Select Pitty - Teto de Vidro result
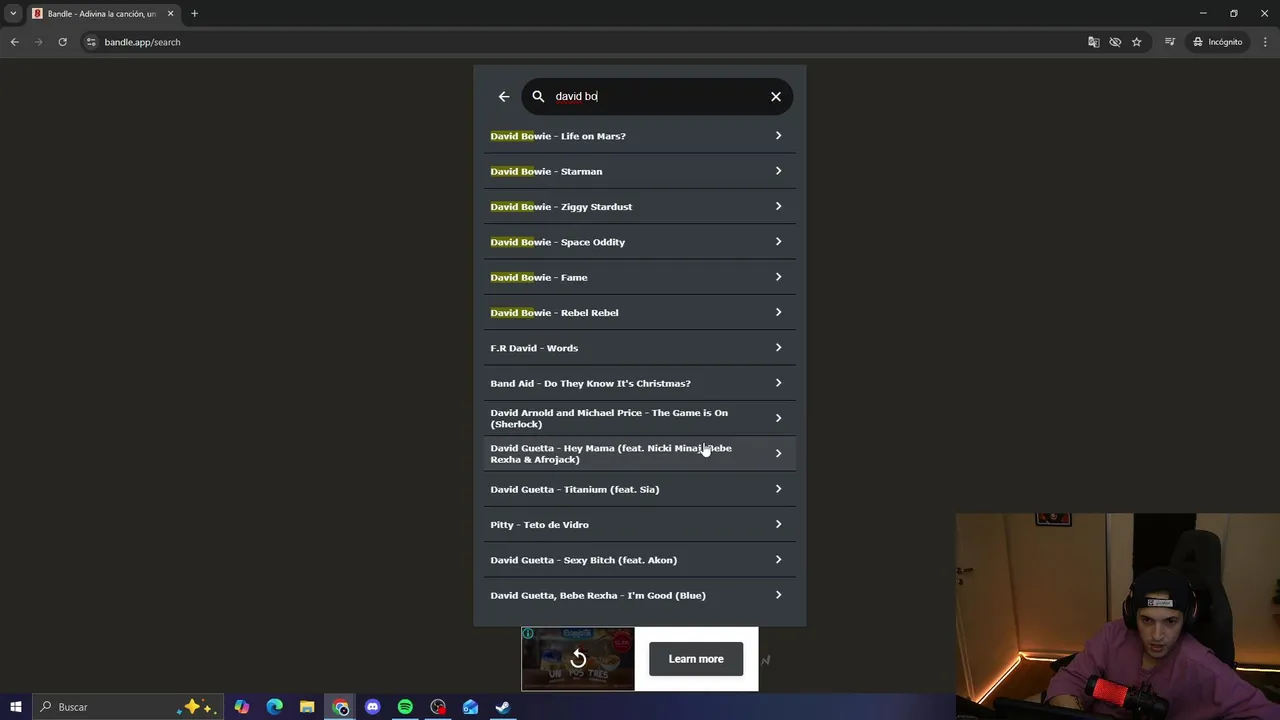Image resolution: width=1280 pixels, height=720 pixels. (640, 524)
